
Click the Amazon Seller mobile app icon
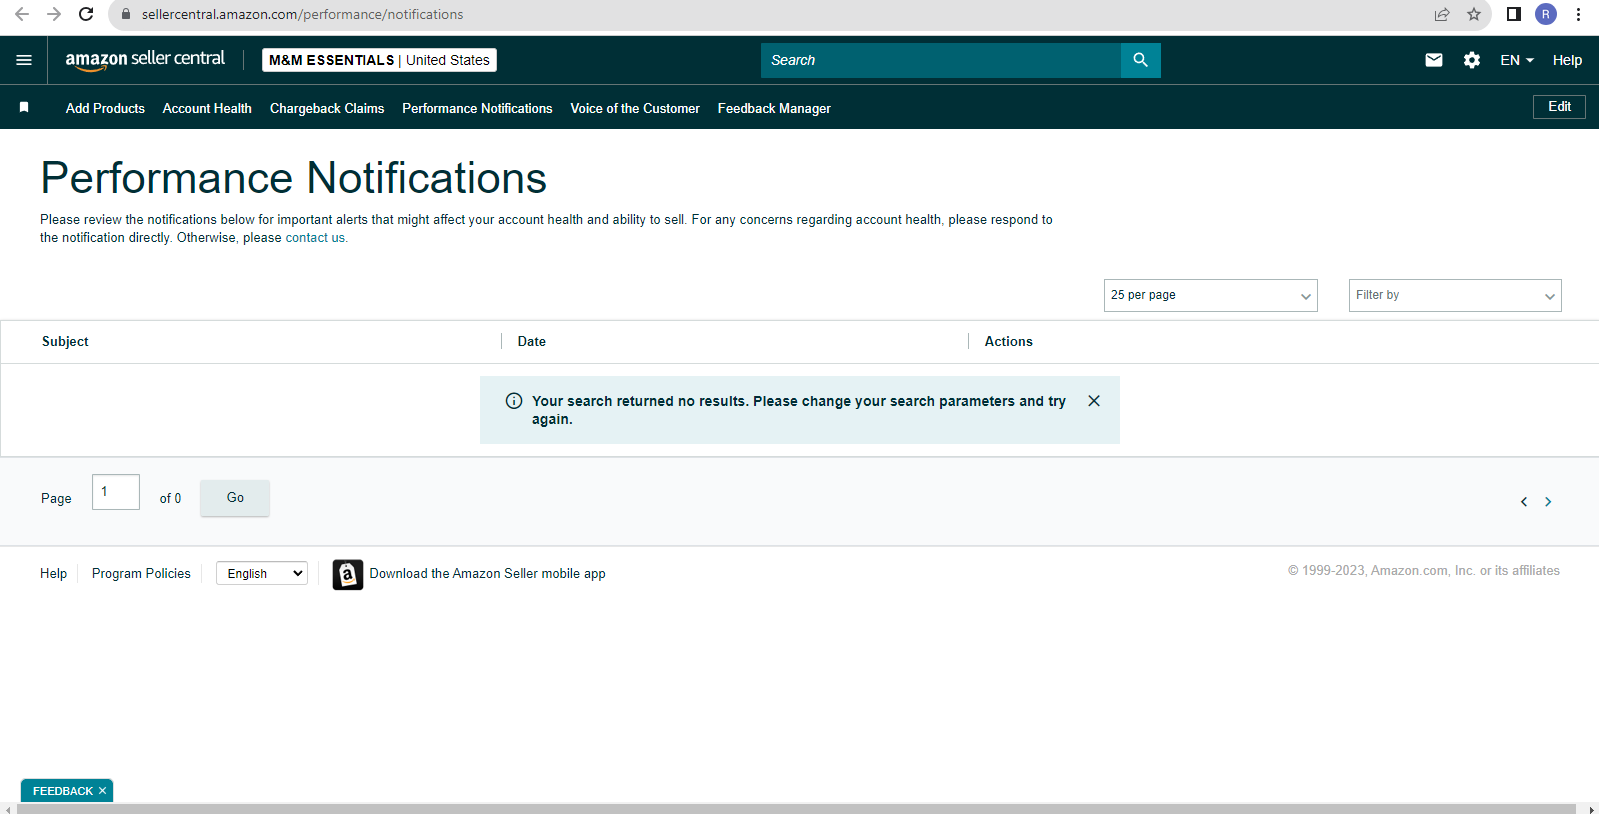click(348, 574)
